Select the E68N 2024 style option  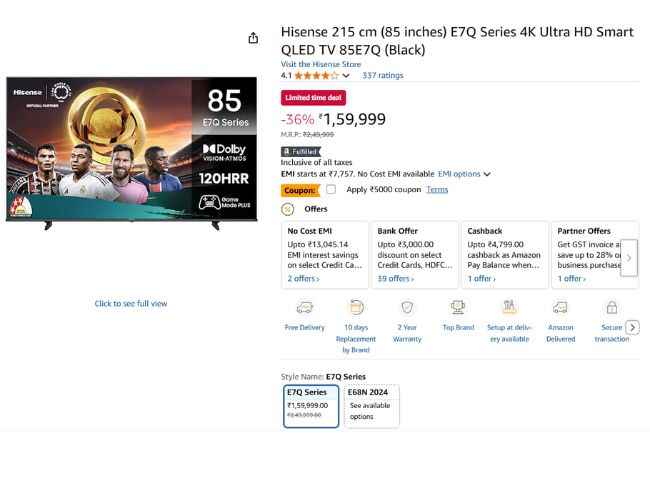click(371, 405)
